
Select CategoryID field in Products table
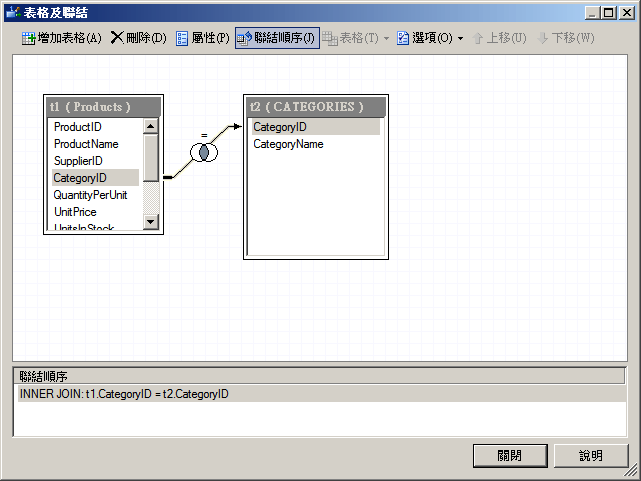click(80, 178)
